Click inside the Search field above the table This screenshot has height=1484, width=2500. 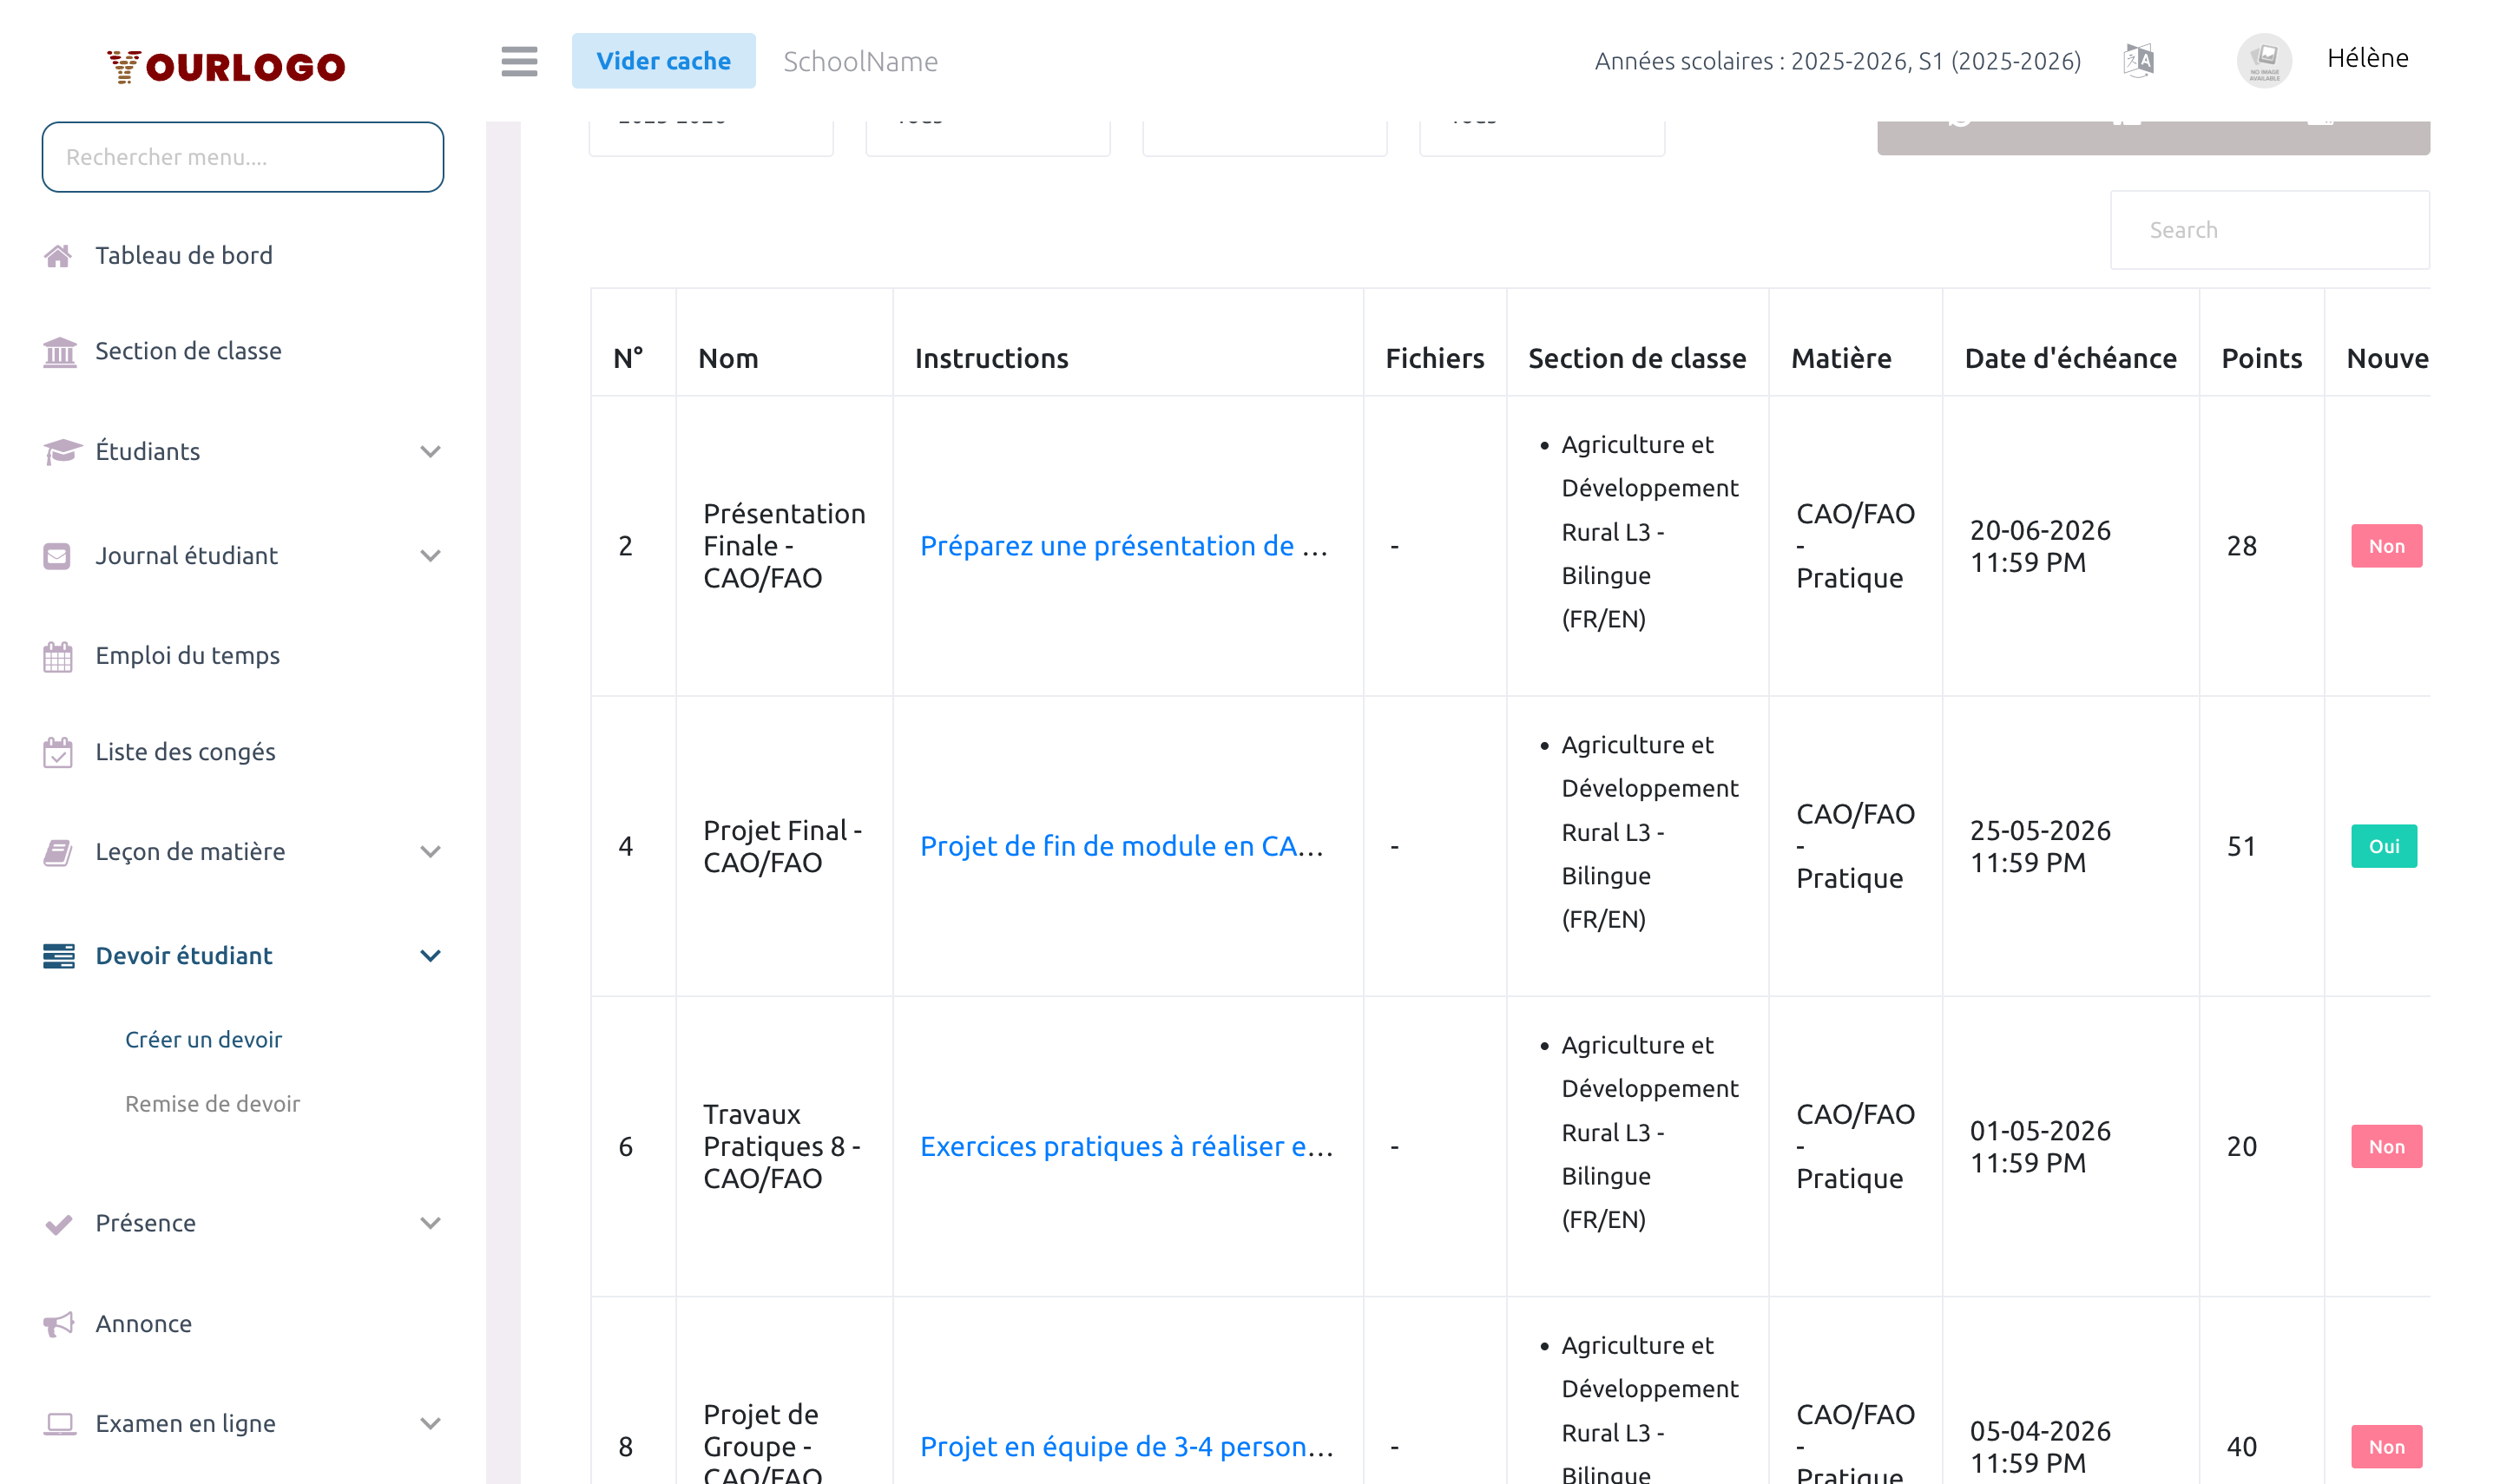[x=2268, y=229]
